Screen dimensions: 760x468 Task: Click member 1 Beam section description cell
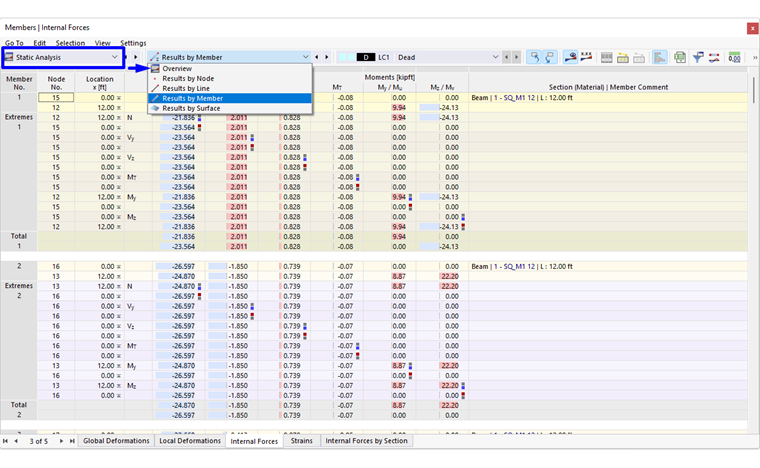click(608, 98)
